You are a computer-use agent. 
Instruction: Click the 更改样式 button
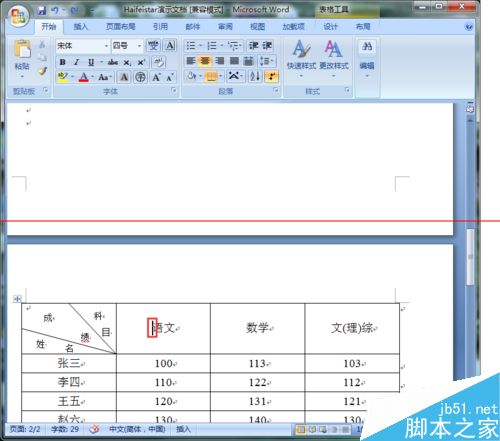click(x=334, y=59)
